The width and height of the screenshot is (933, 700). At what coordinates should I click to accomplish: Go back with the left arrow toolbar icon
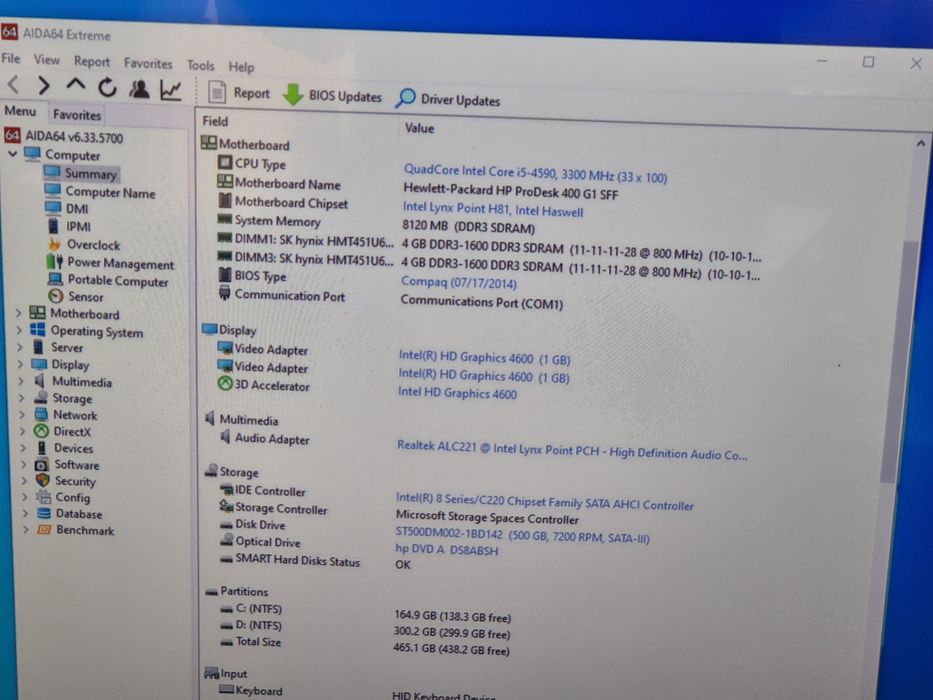14,84
